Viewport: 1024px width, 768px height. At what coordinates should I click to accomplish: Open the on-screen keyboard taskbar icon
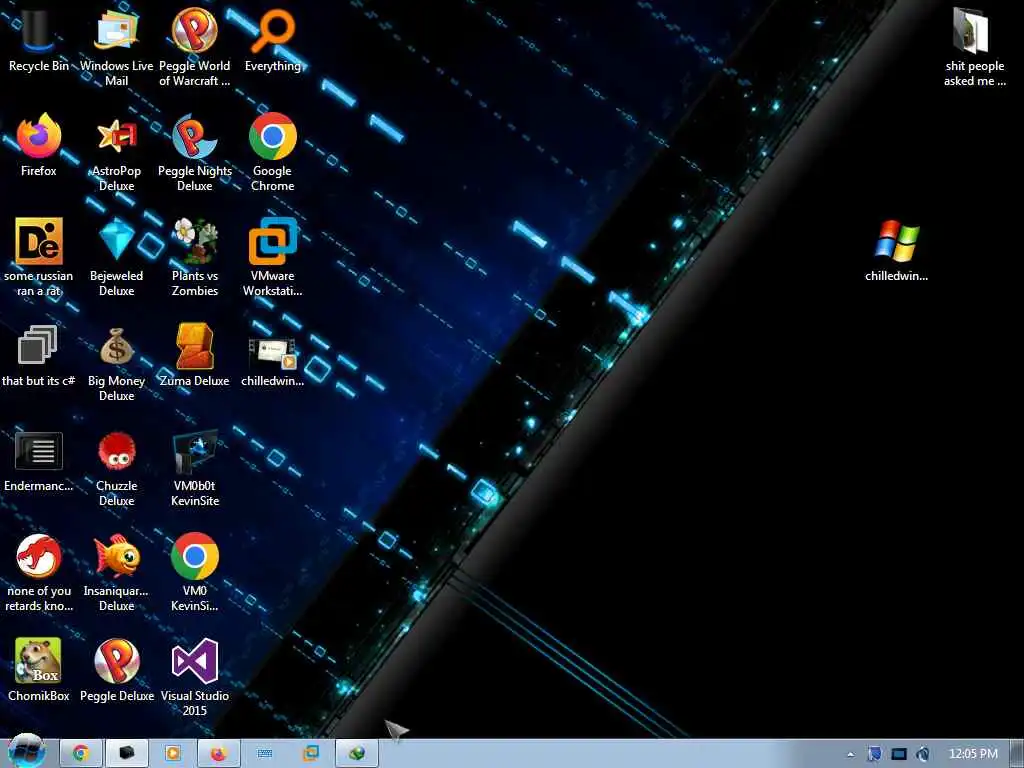tap(264, 754)
